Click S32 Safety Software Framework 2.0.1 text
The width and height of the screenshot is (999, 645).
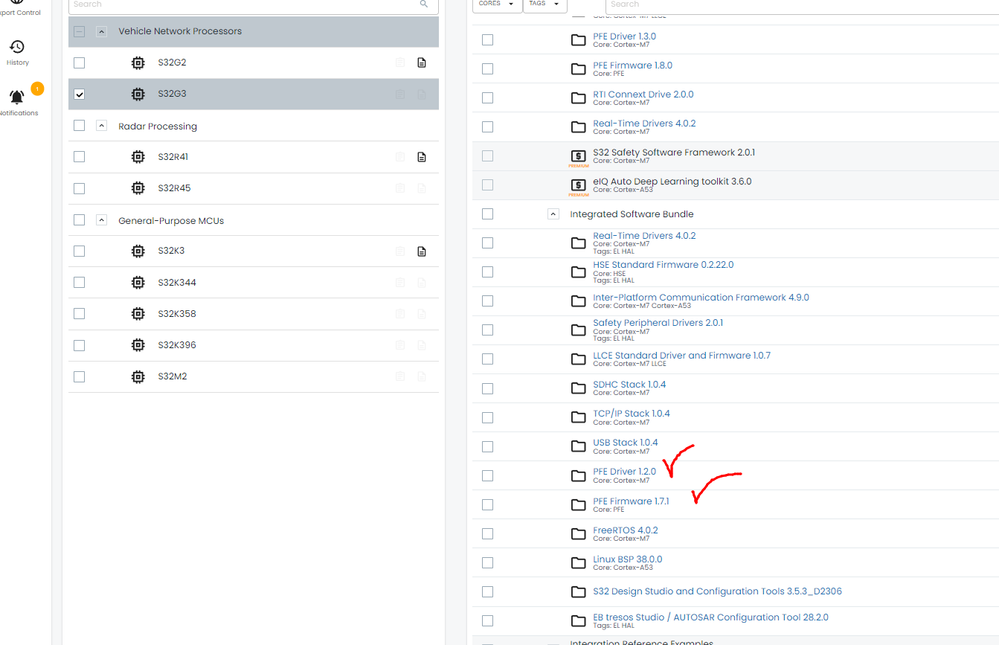click(673, 152)
